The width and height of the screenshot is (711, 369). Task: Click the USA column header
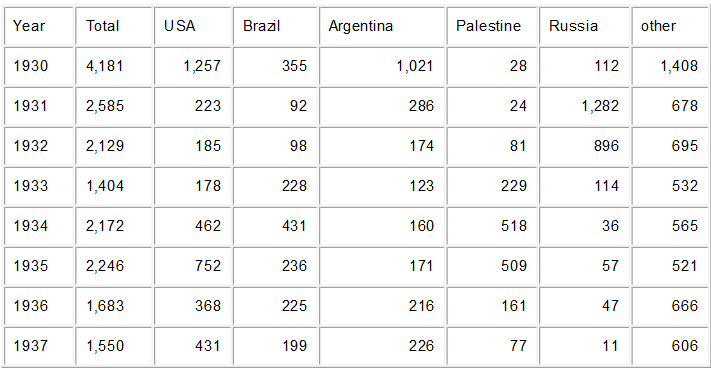click(193, 26)
